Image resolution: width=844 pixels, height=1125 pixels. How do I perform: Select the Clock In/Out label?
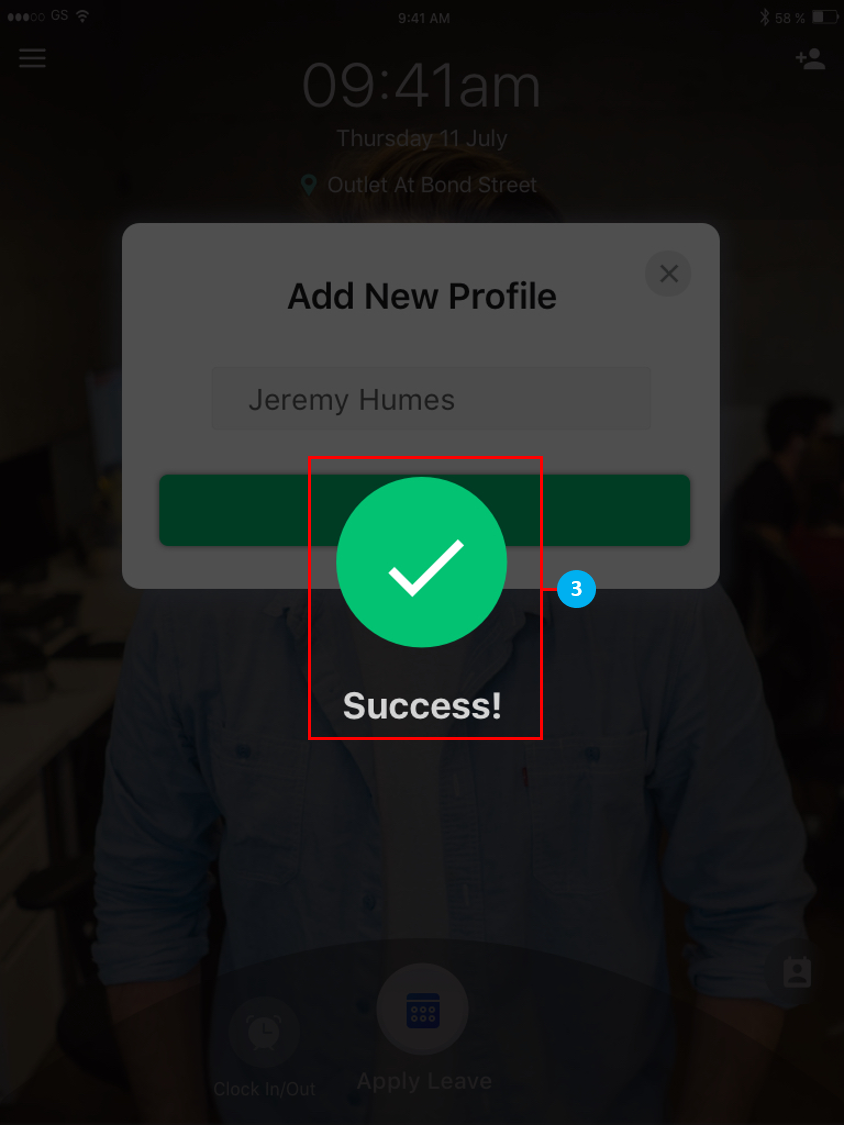(x=264, y=1088)
